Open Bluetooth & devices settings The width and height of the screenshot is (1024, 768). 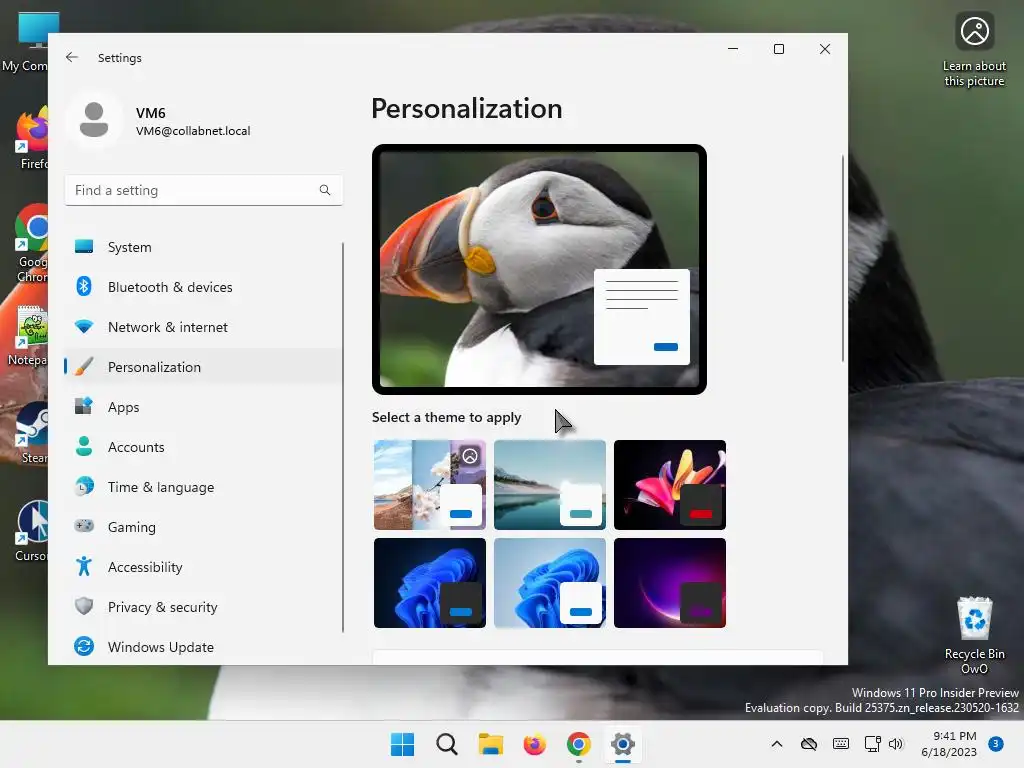click(x=203, y=287)
